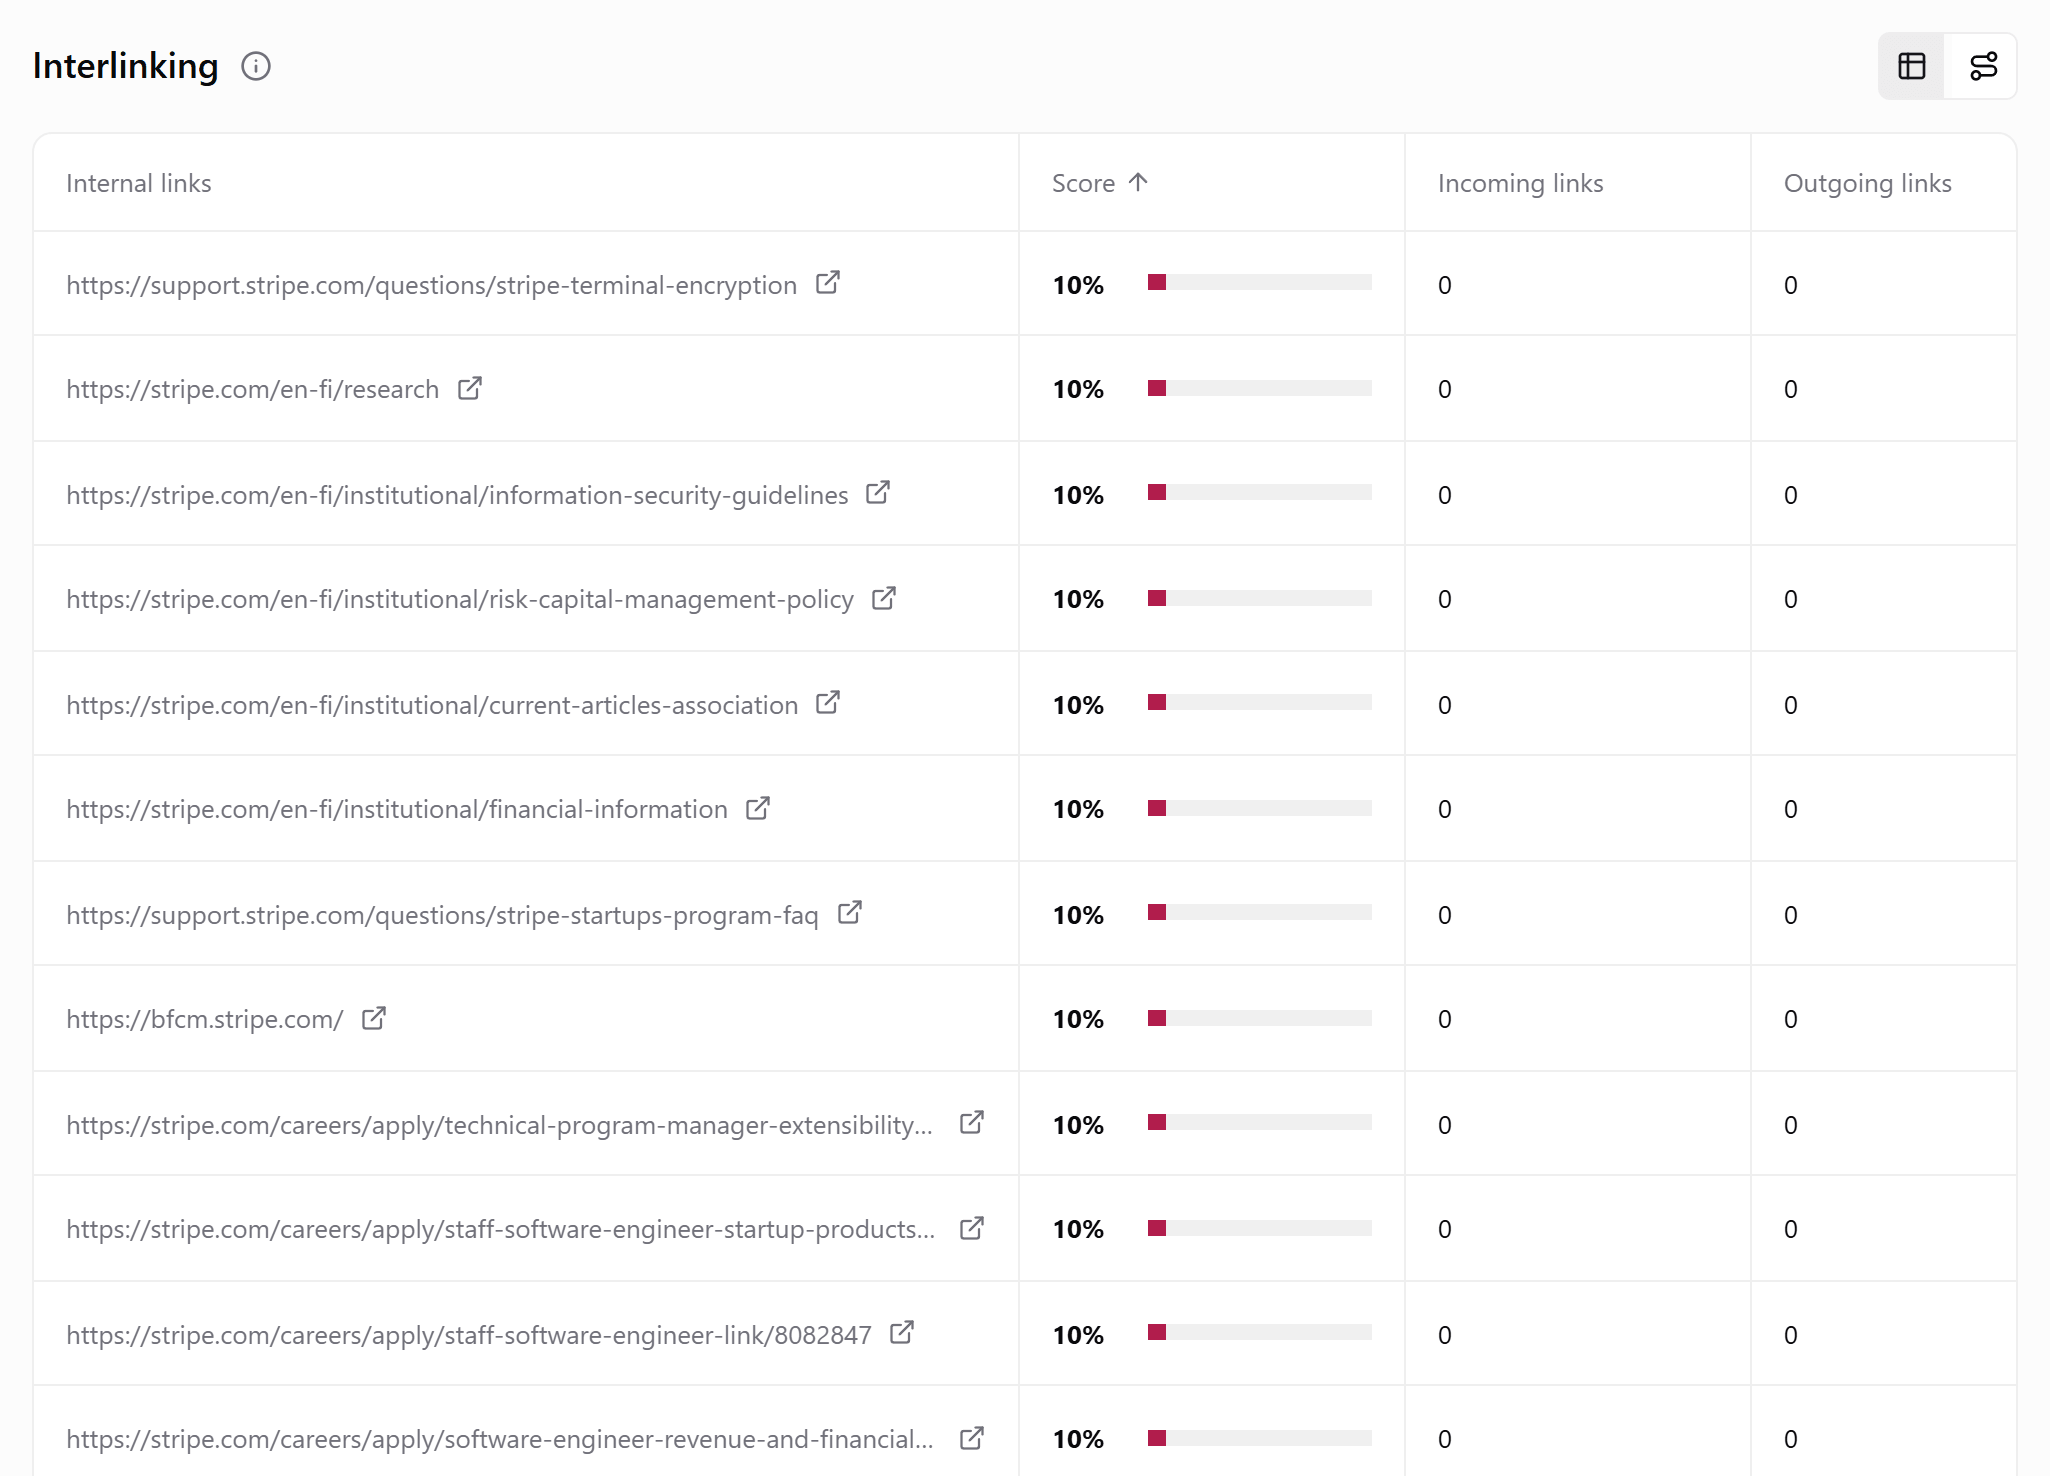Click score bar for bfcm.stripe.com row
Screen dimensions: 2050x1476
coord(1260,1018)
